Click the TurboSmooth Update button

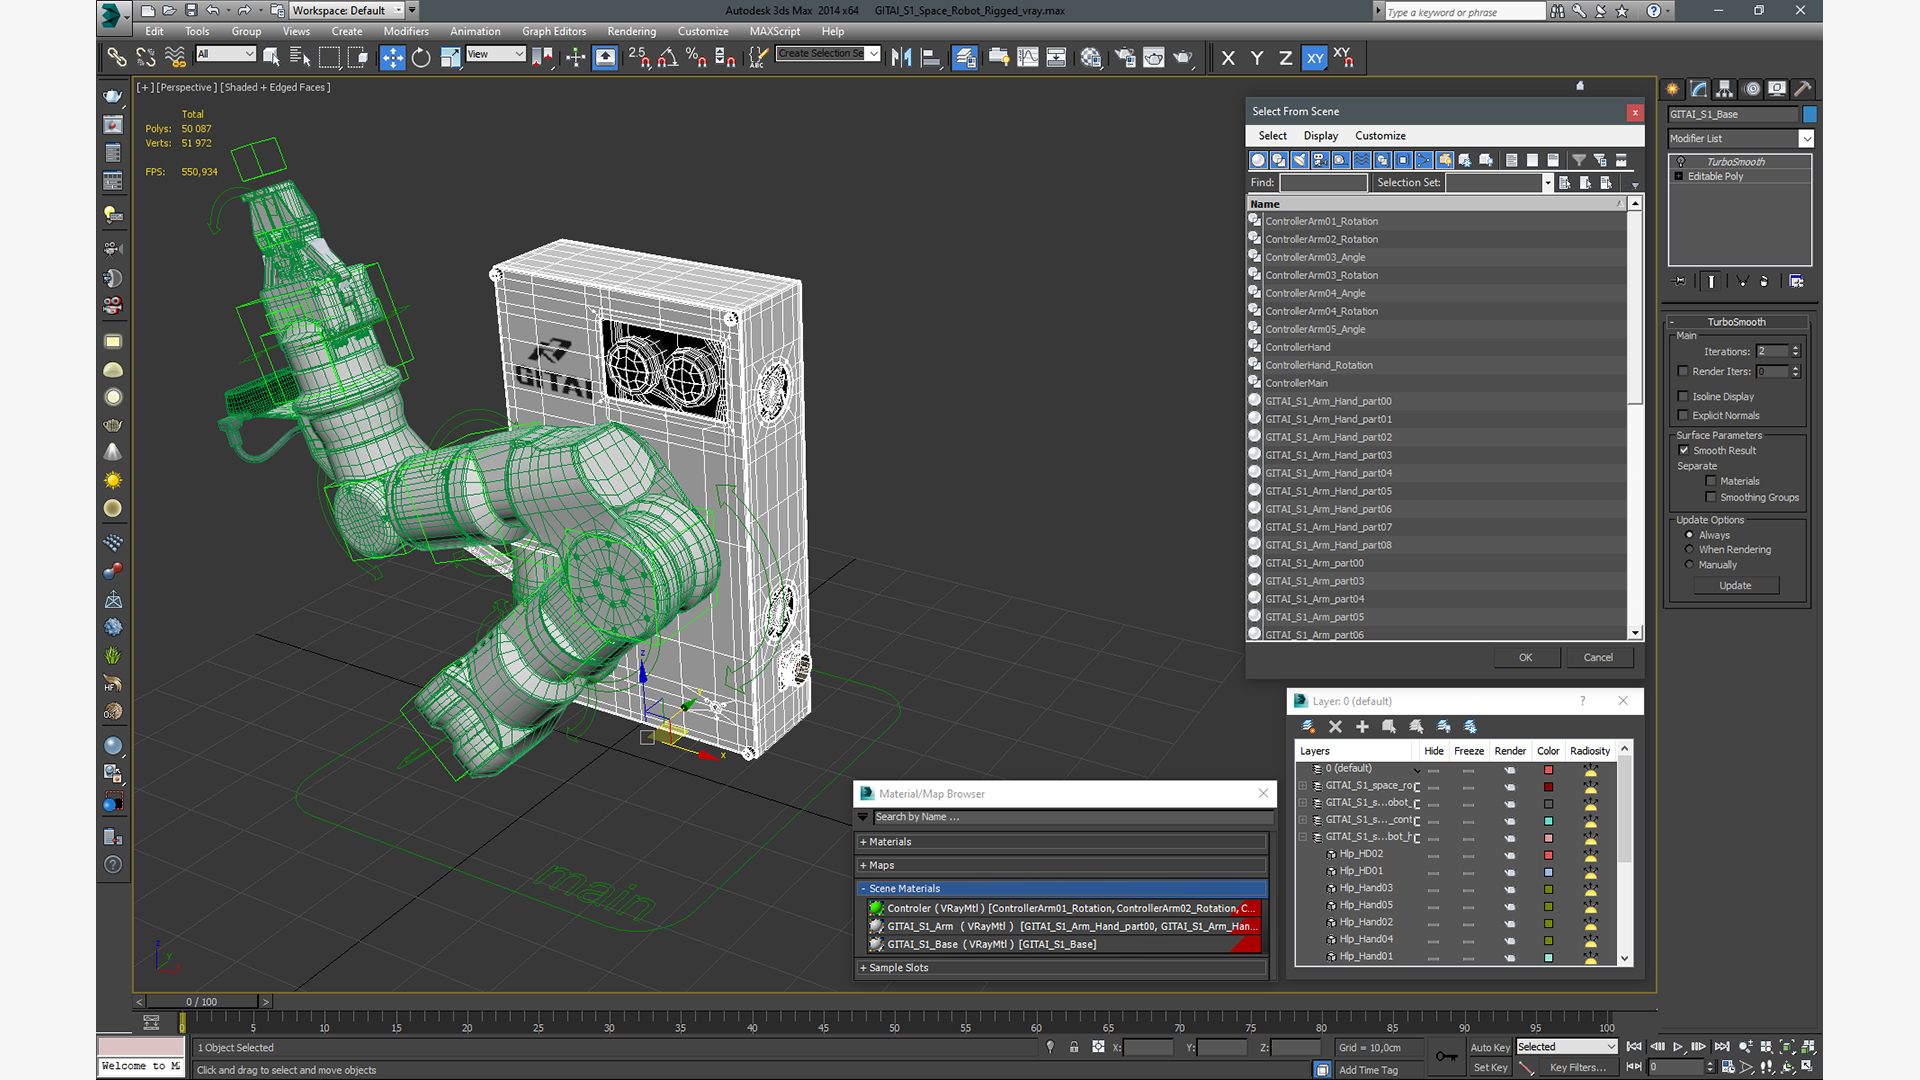click(x=1736, y=586)
